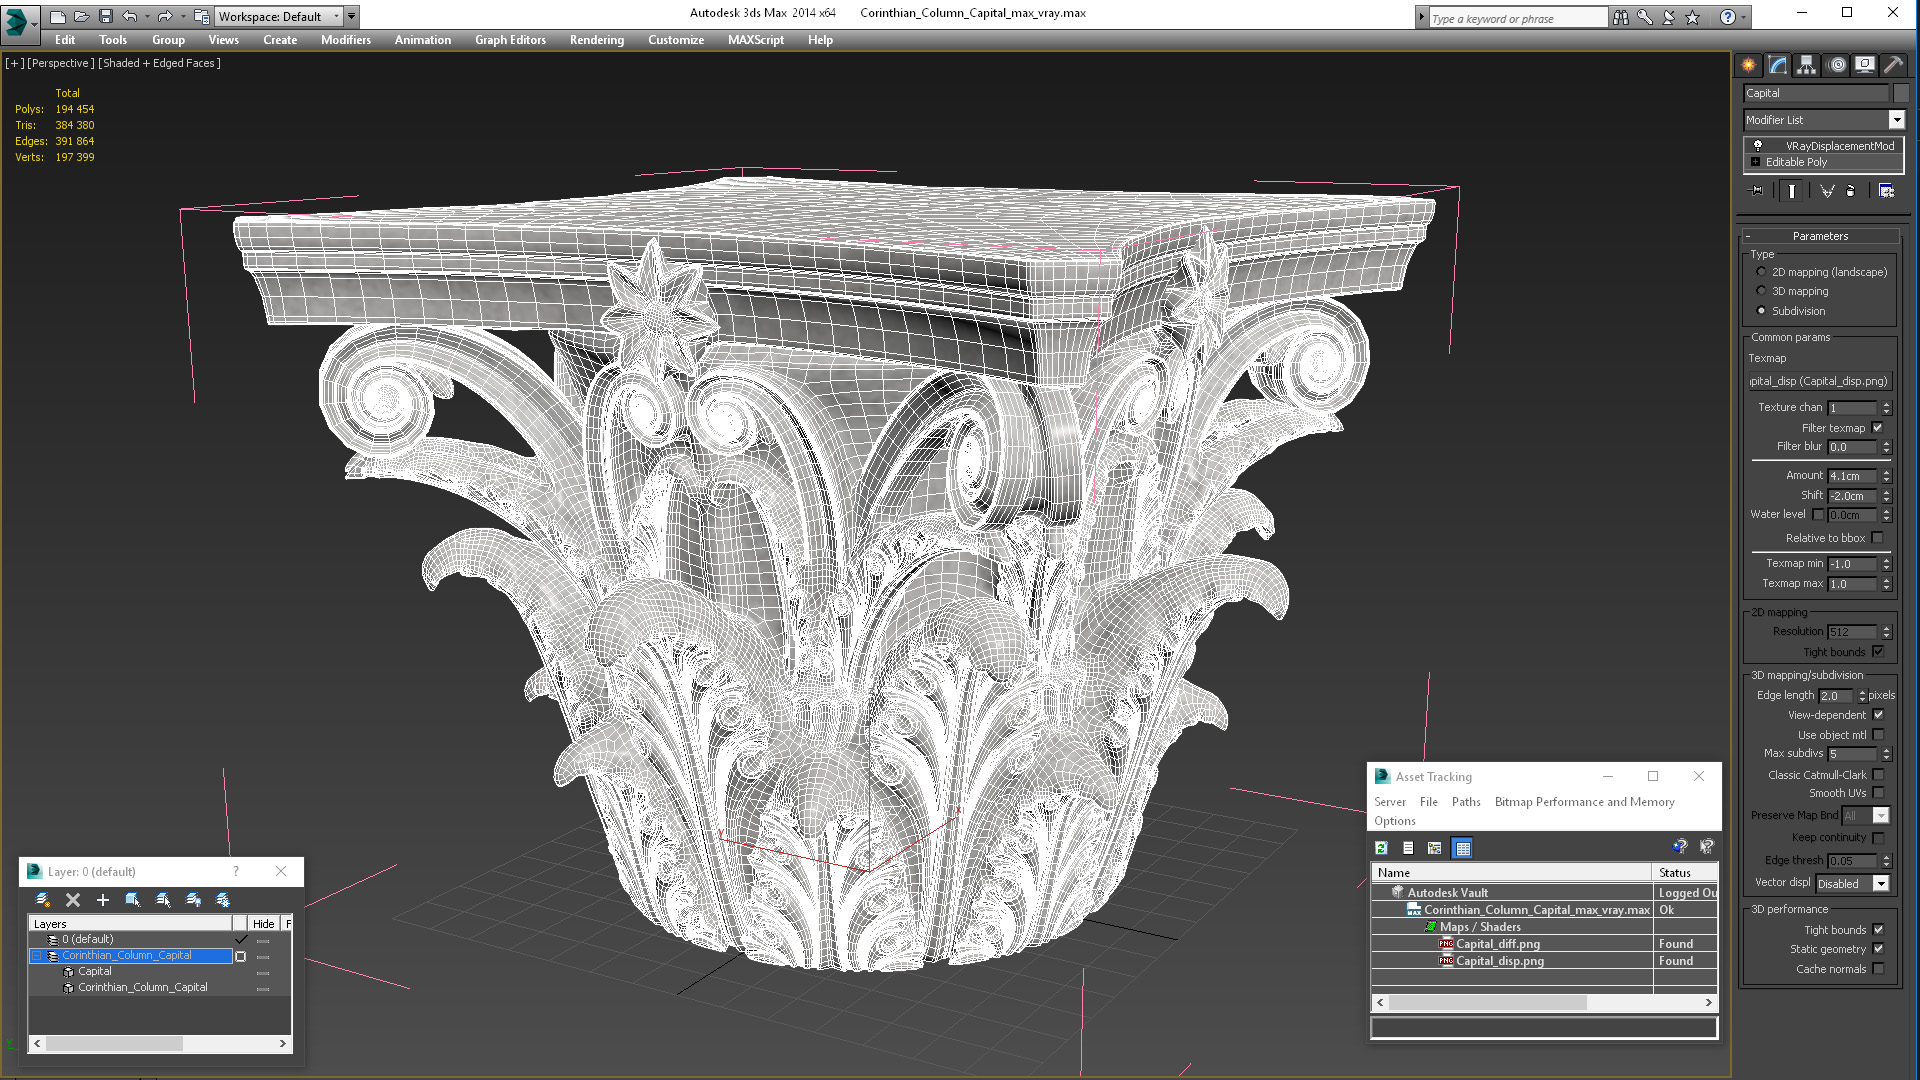Open the Vector displ dropdown
This screenshot has height=1080, width=1920.
pos(1881,884)
